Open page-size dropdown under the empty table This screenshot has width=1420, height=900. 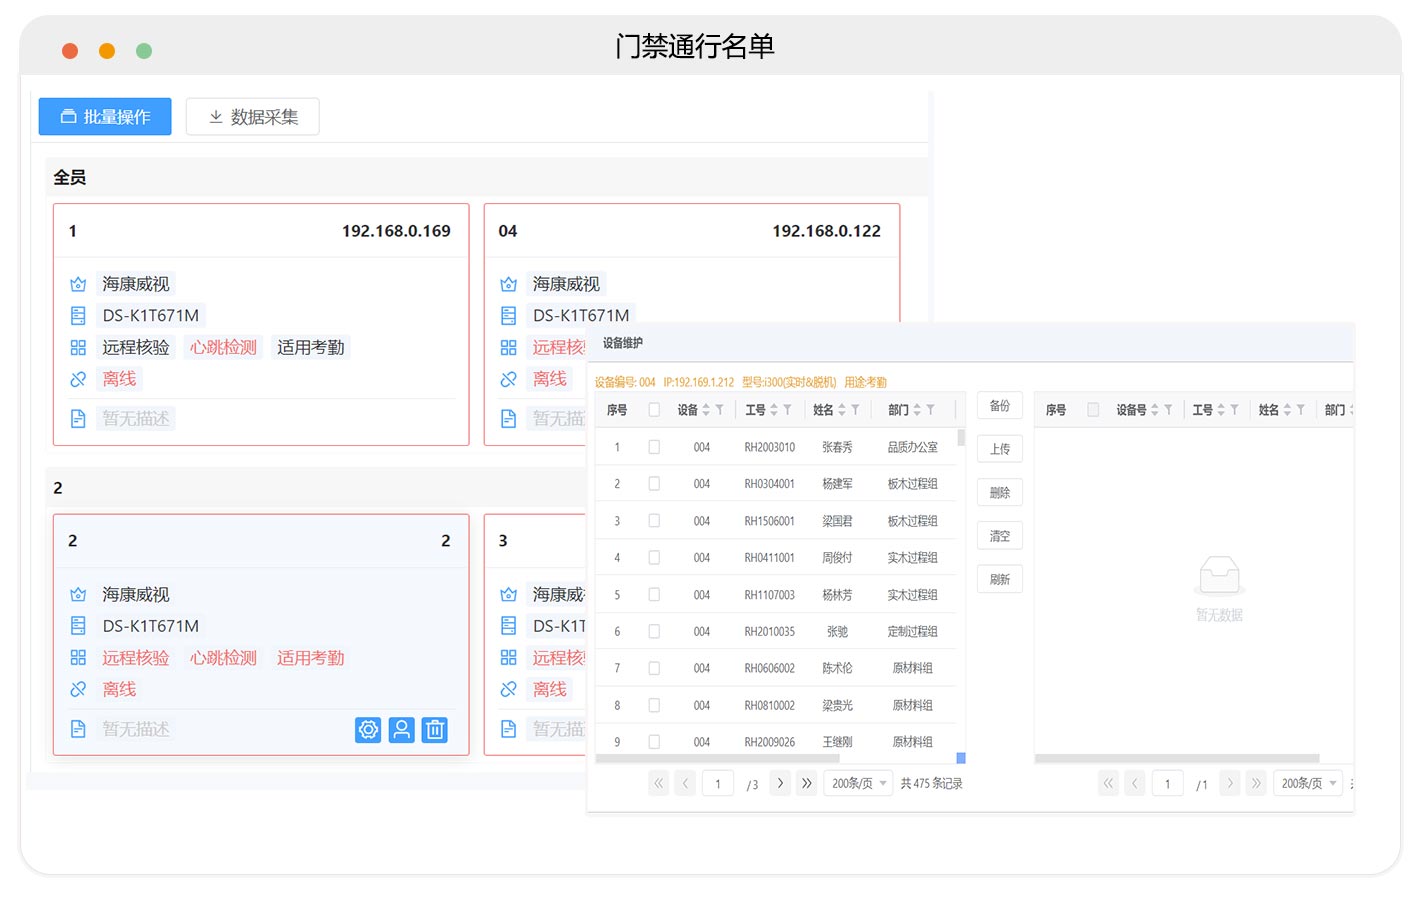[1308, 784]
